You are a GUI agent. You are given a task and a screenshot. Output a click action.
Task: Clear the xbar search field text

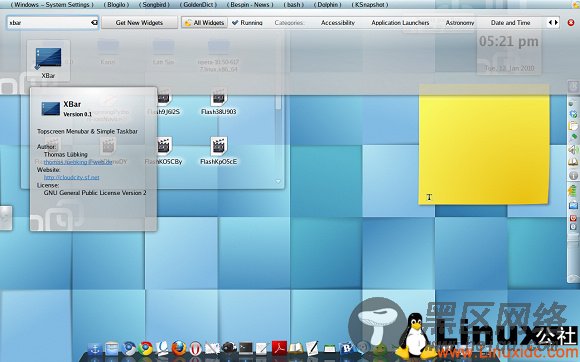pos(94,23)
